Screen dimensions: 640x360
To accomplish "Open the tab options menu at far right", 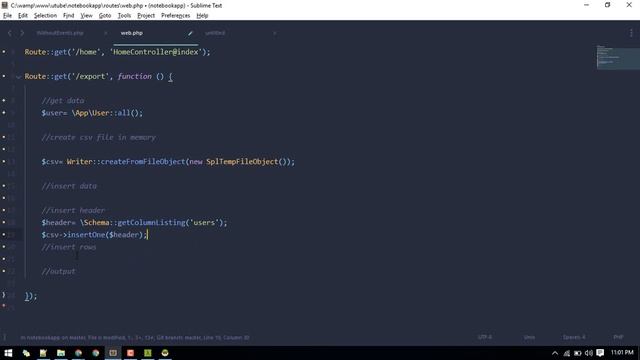I will tap(631, 33).
